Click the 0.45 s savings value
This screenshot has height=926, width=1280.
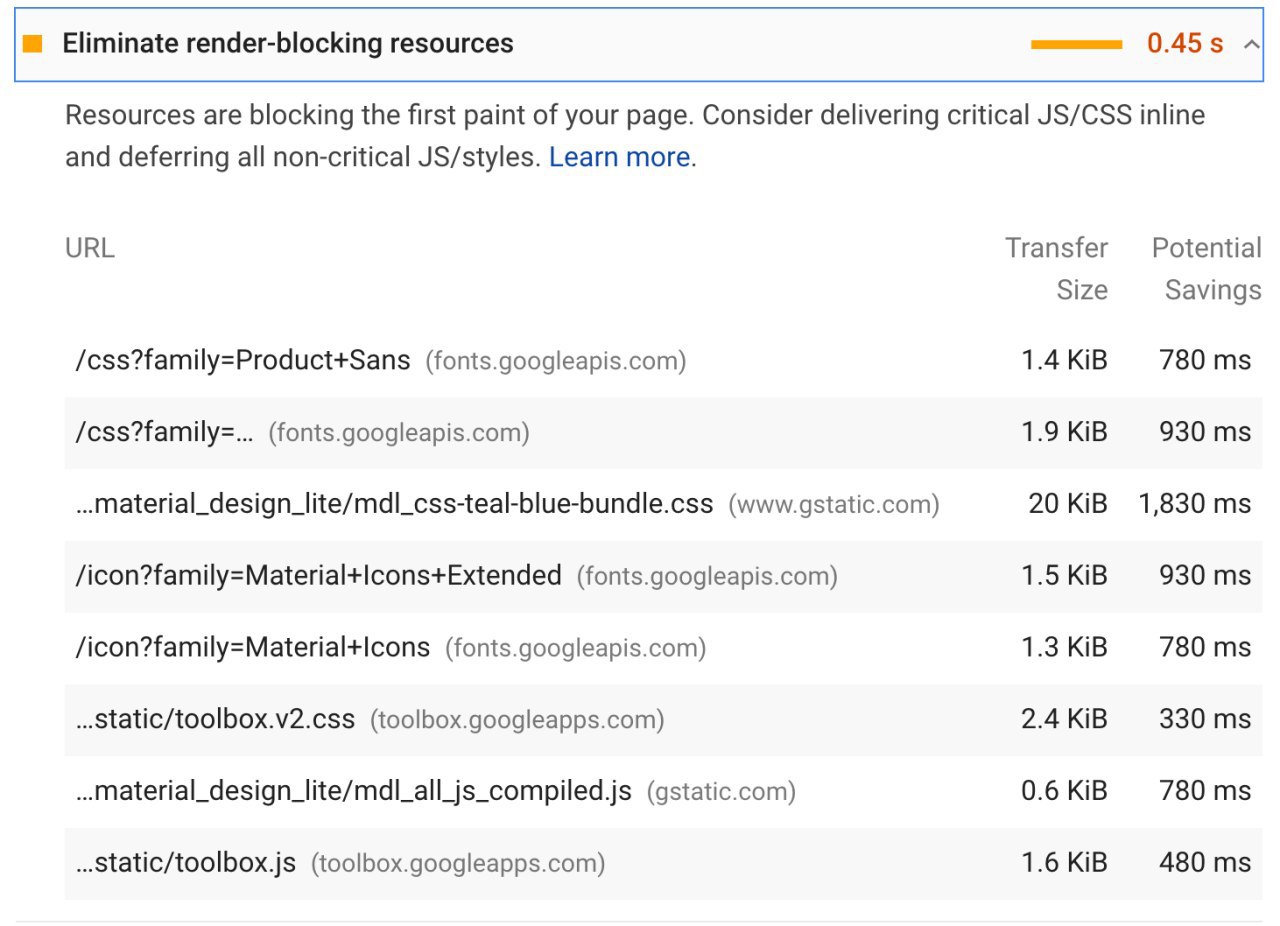(1185, 44)
